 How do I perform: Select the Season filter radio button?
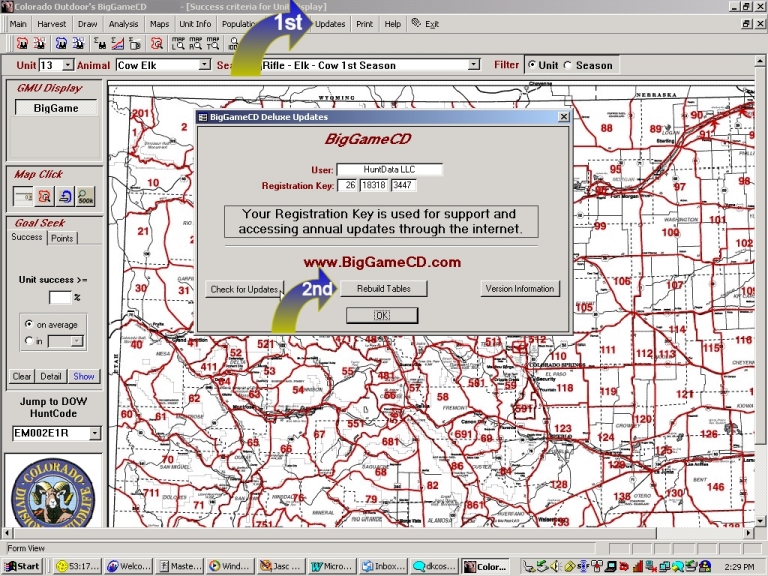pos(568,65)
